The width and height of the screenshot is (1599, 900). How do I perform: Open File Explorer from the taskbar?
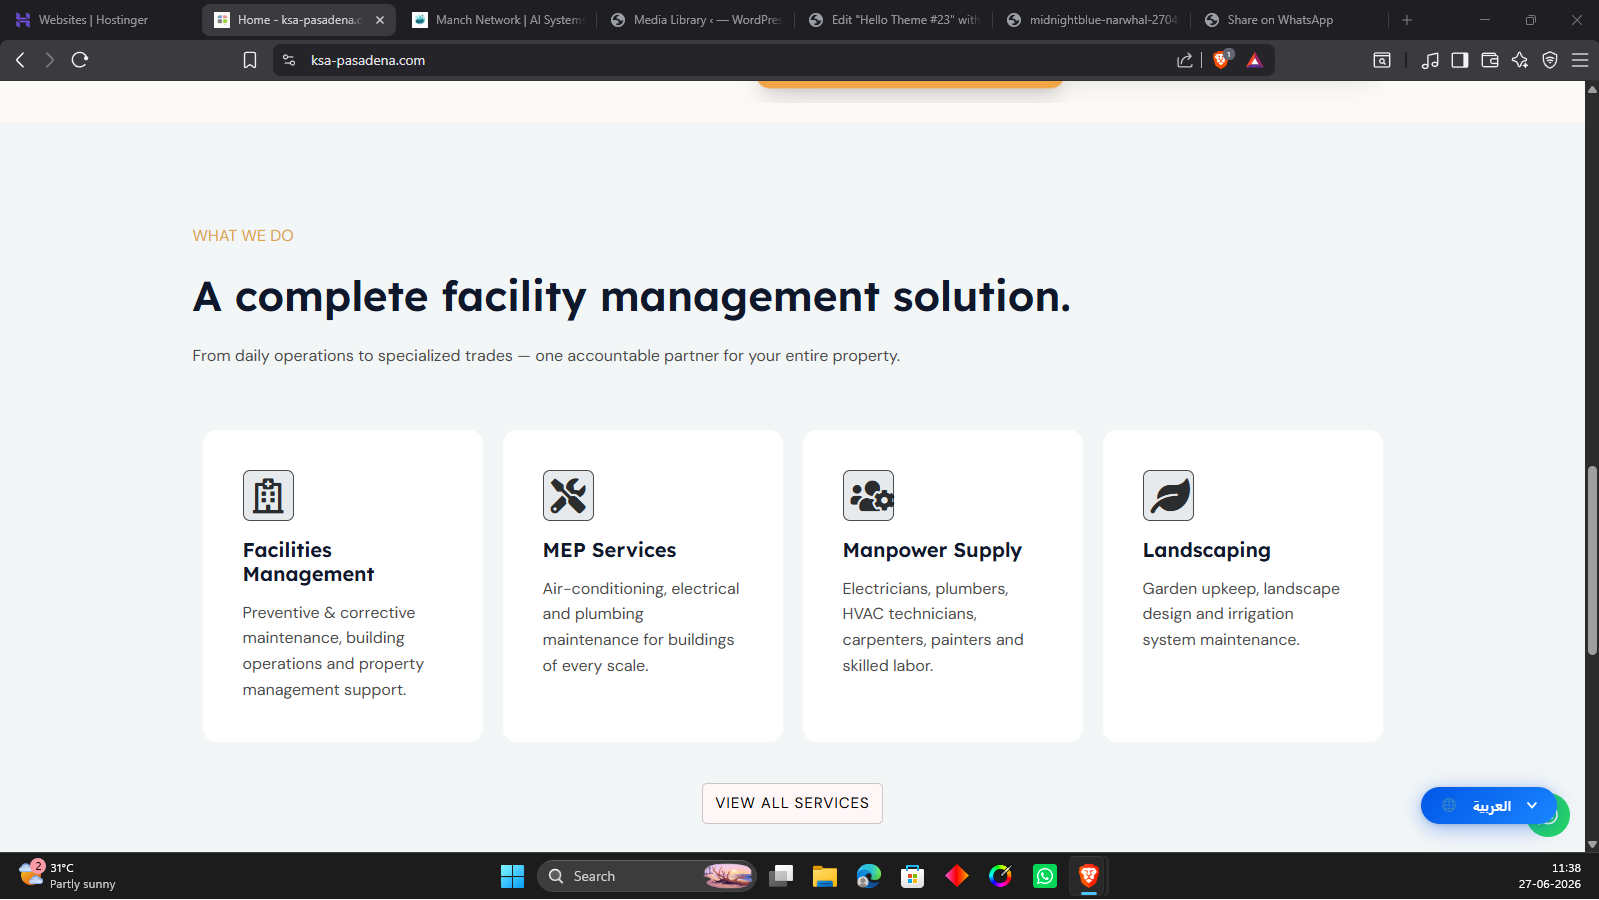(x=824, y=876)
